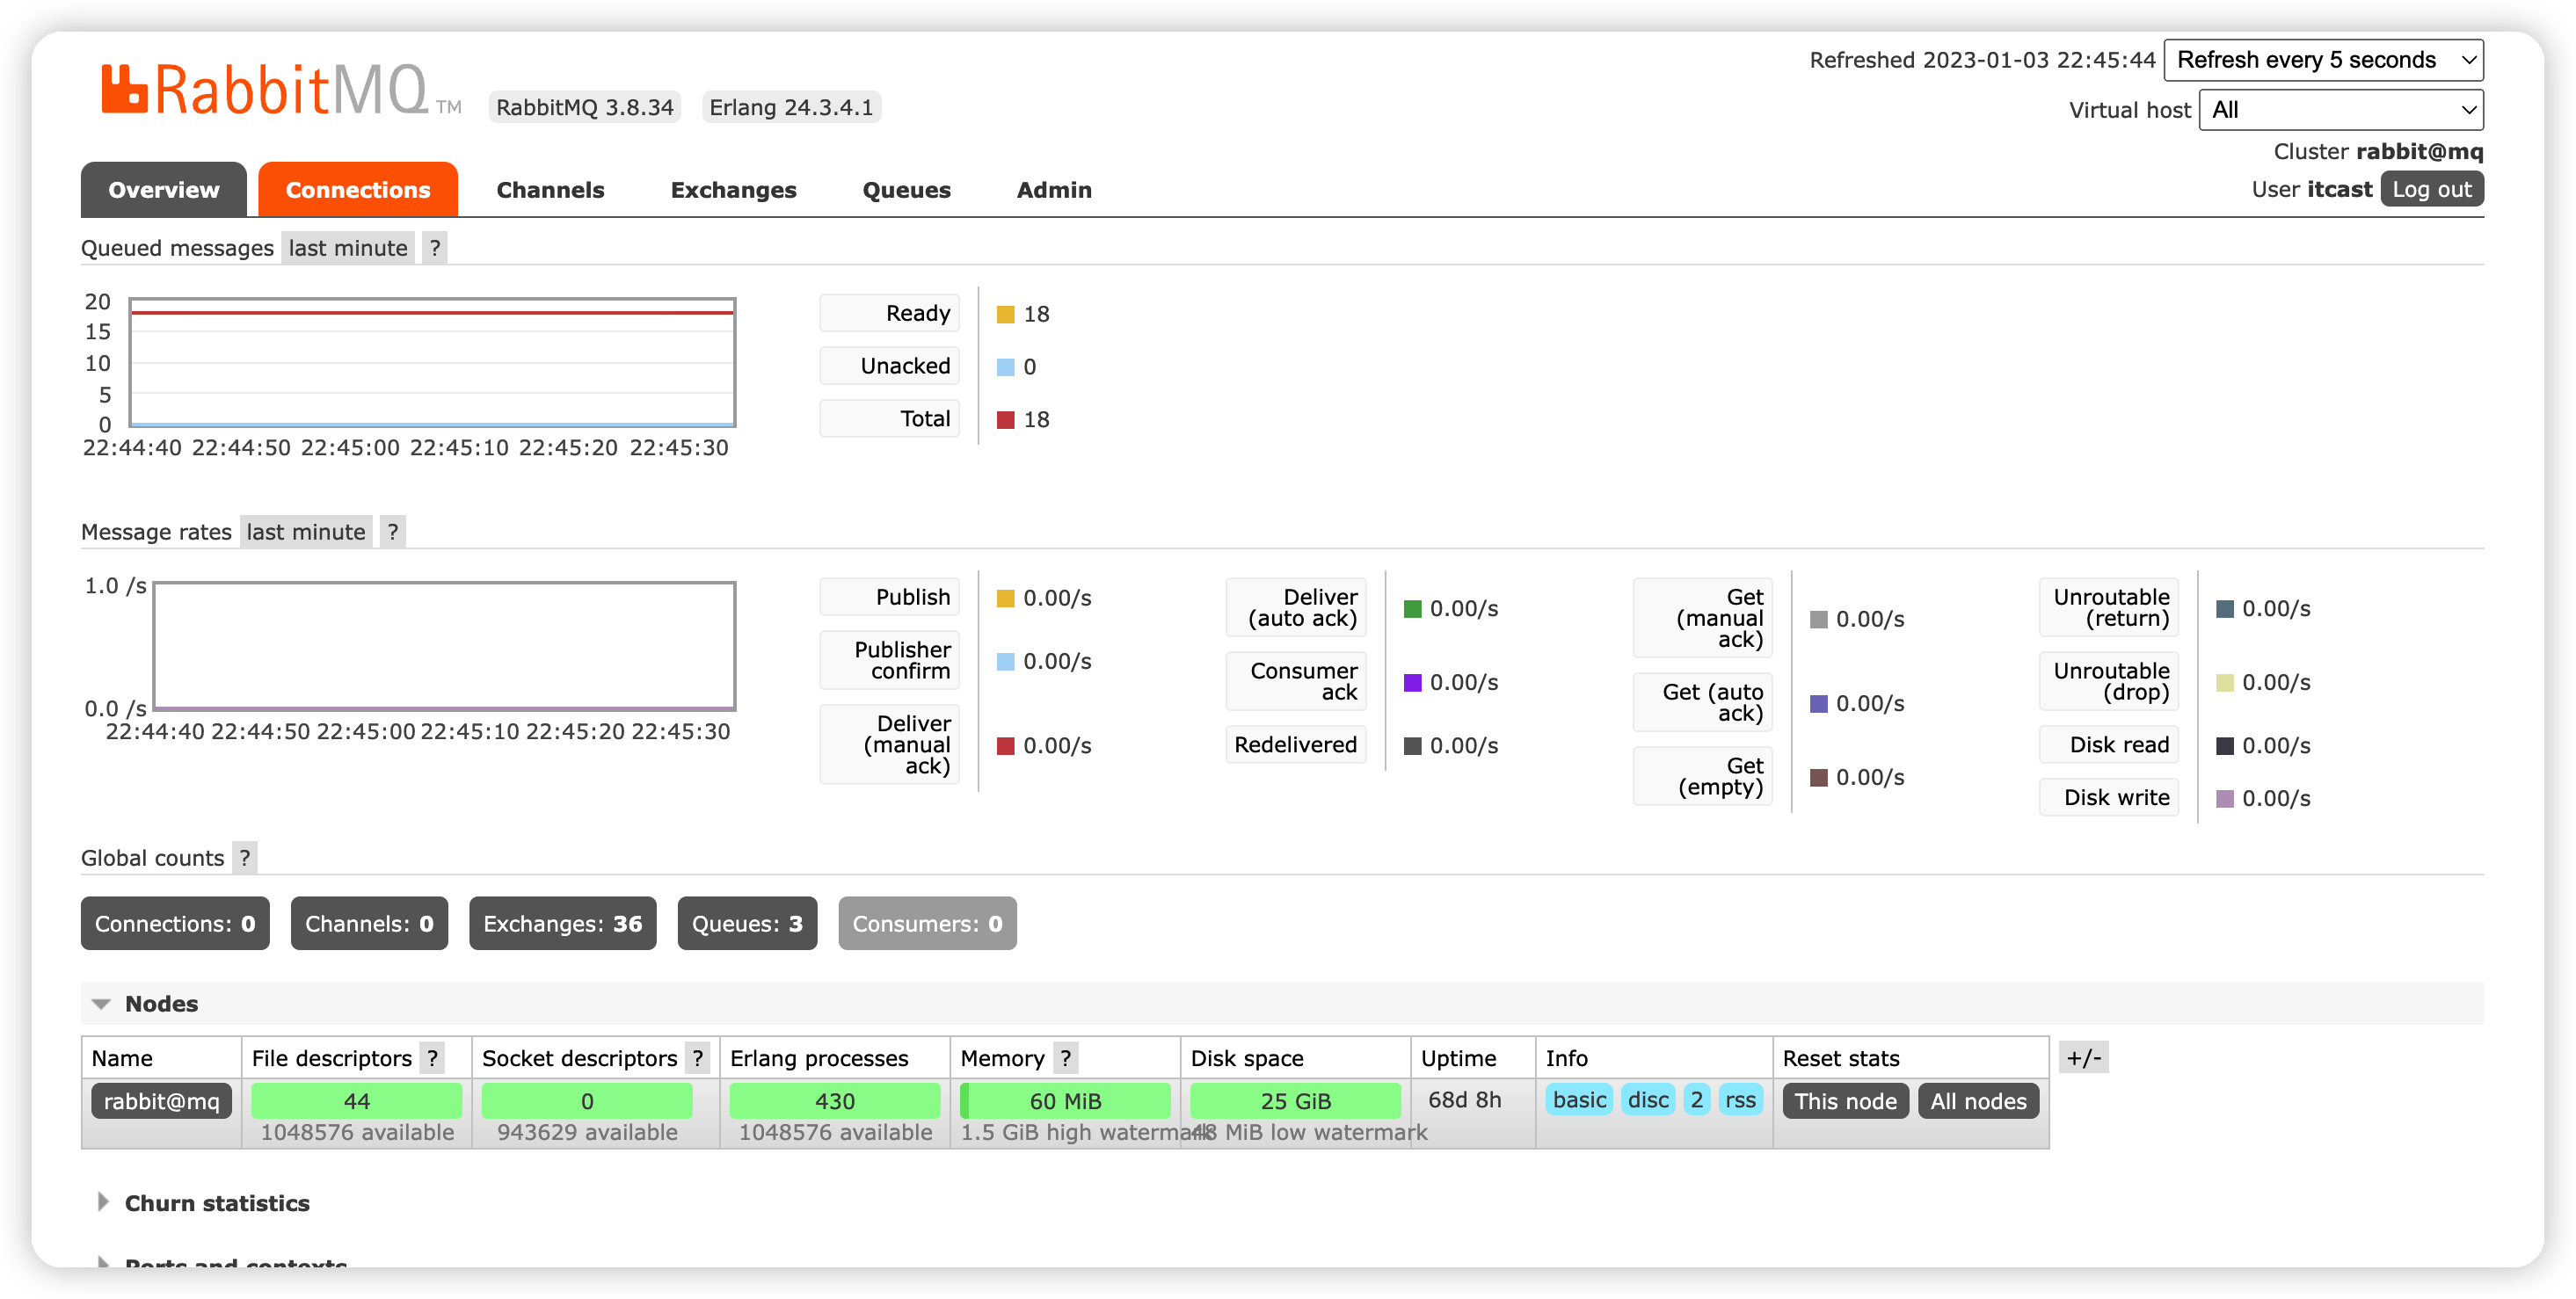This screenshot has width=2576, height=1299.
Task: Click the Queued messages chart
Action: click(432, 362)
